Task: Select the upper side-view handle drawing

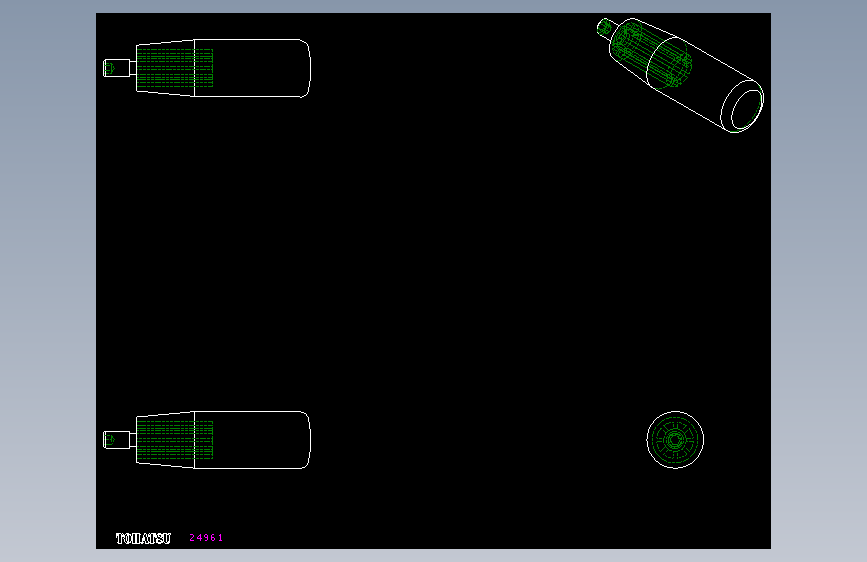Action: [207, 68]
